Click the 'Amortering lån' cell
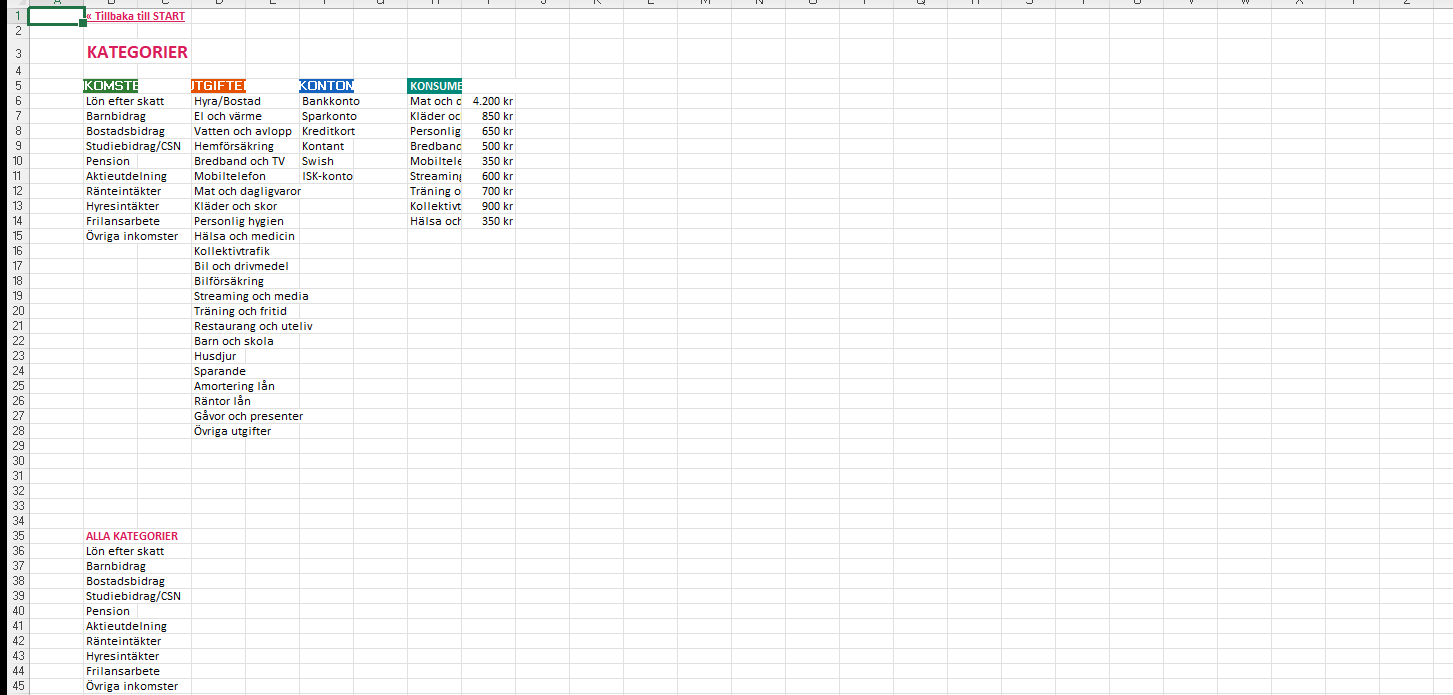The height and width of the screenshot is (695, 1453). tap(234, 386)
